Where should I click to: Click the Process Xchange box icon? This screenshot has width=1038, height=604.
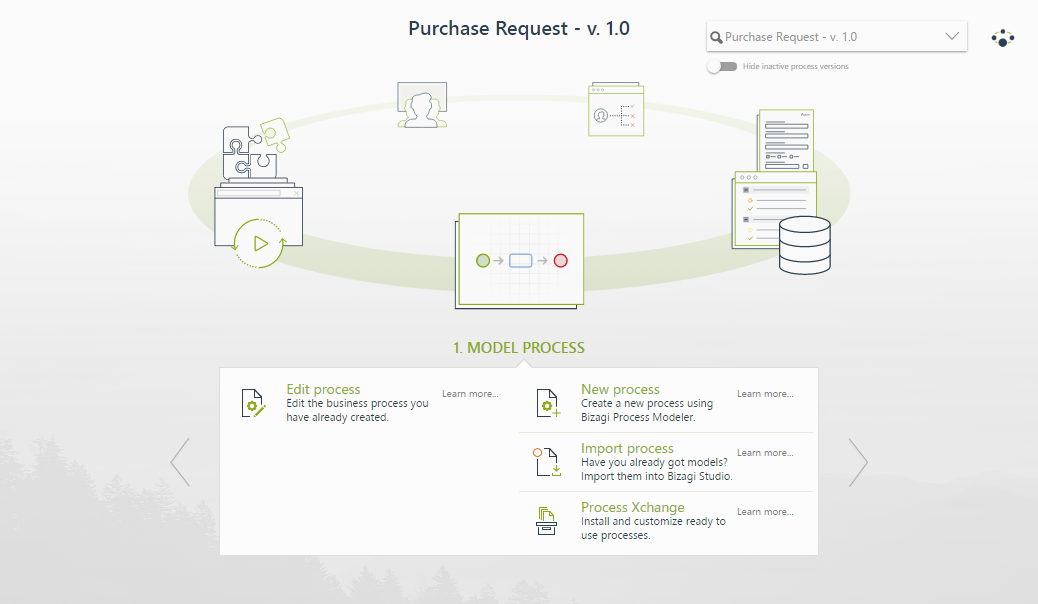point(546,521)
